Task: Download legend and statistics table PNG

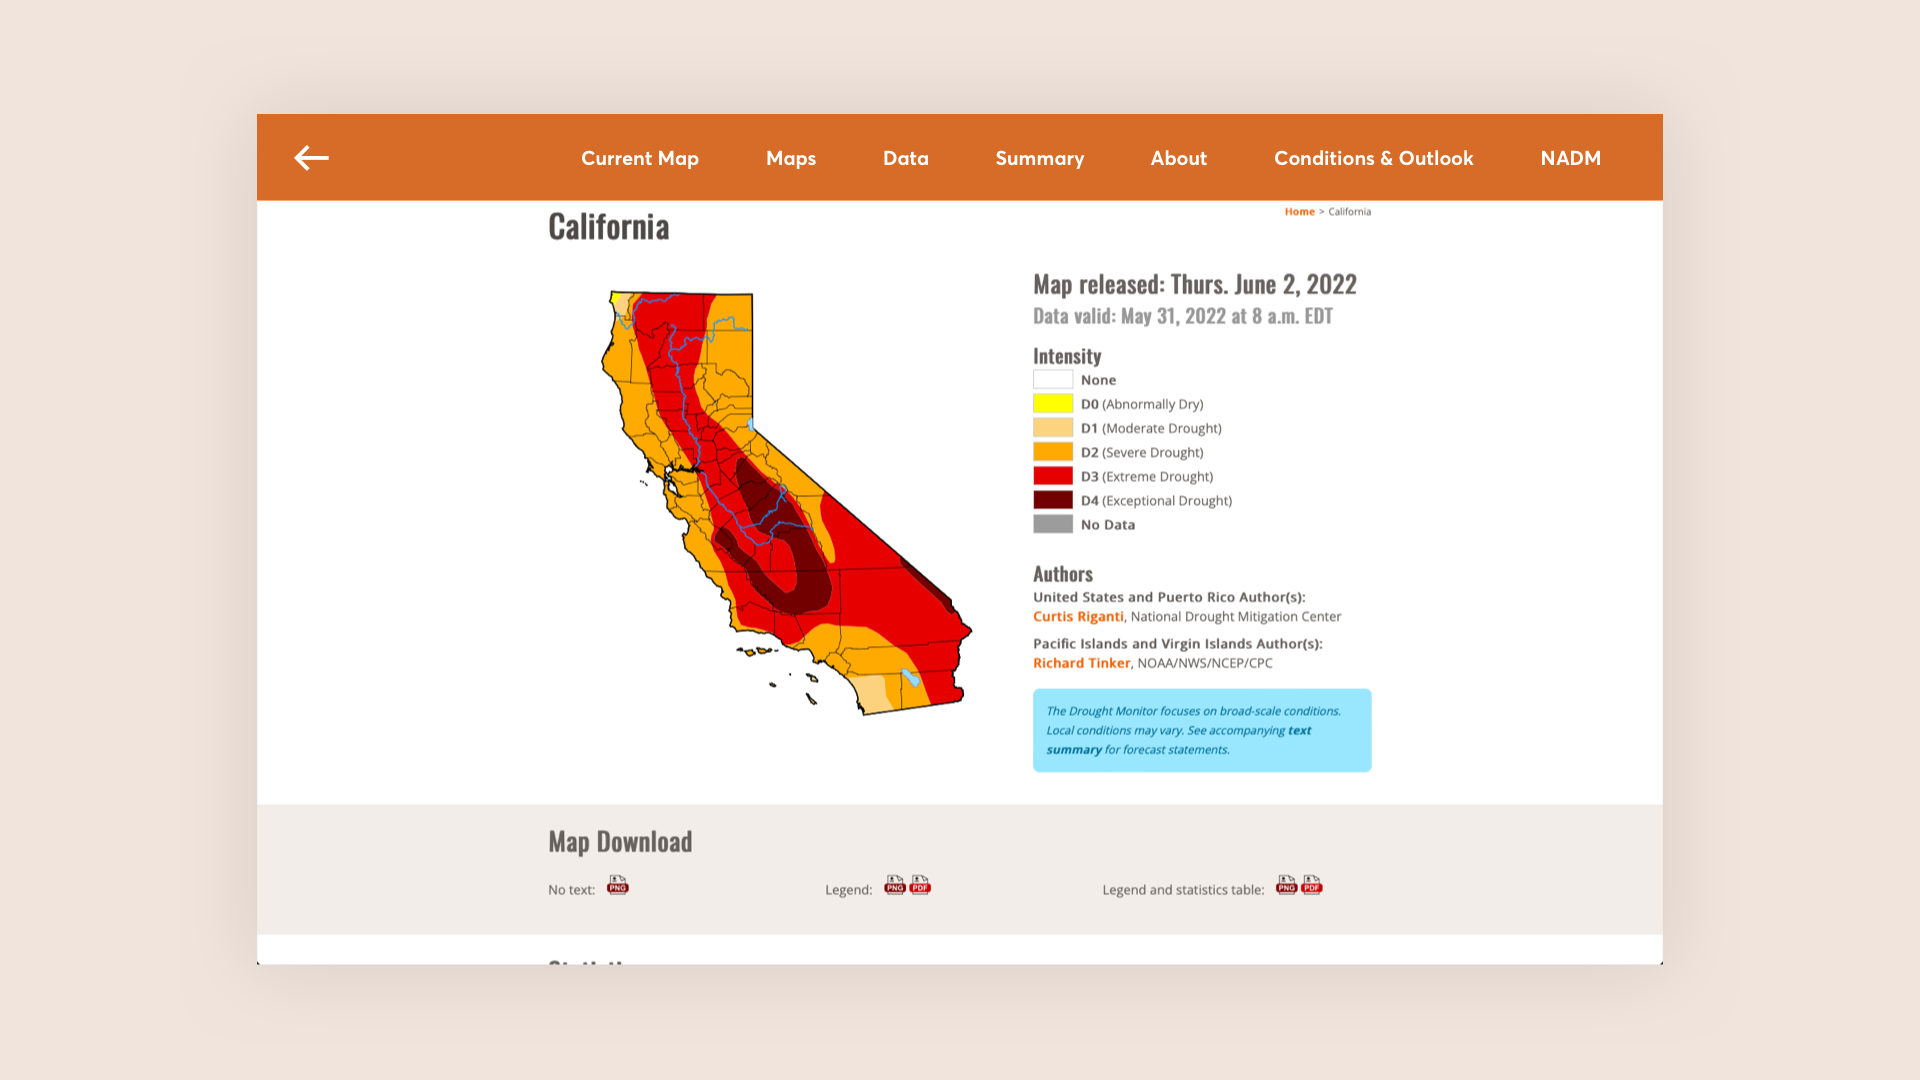Action: (x=1287, y=886)
